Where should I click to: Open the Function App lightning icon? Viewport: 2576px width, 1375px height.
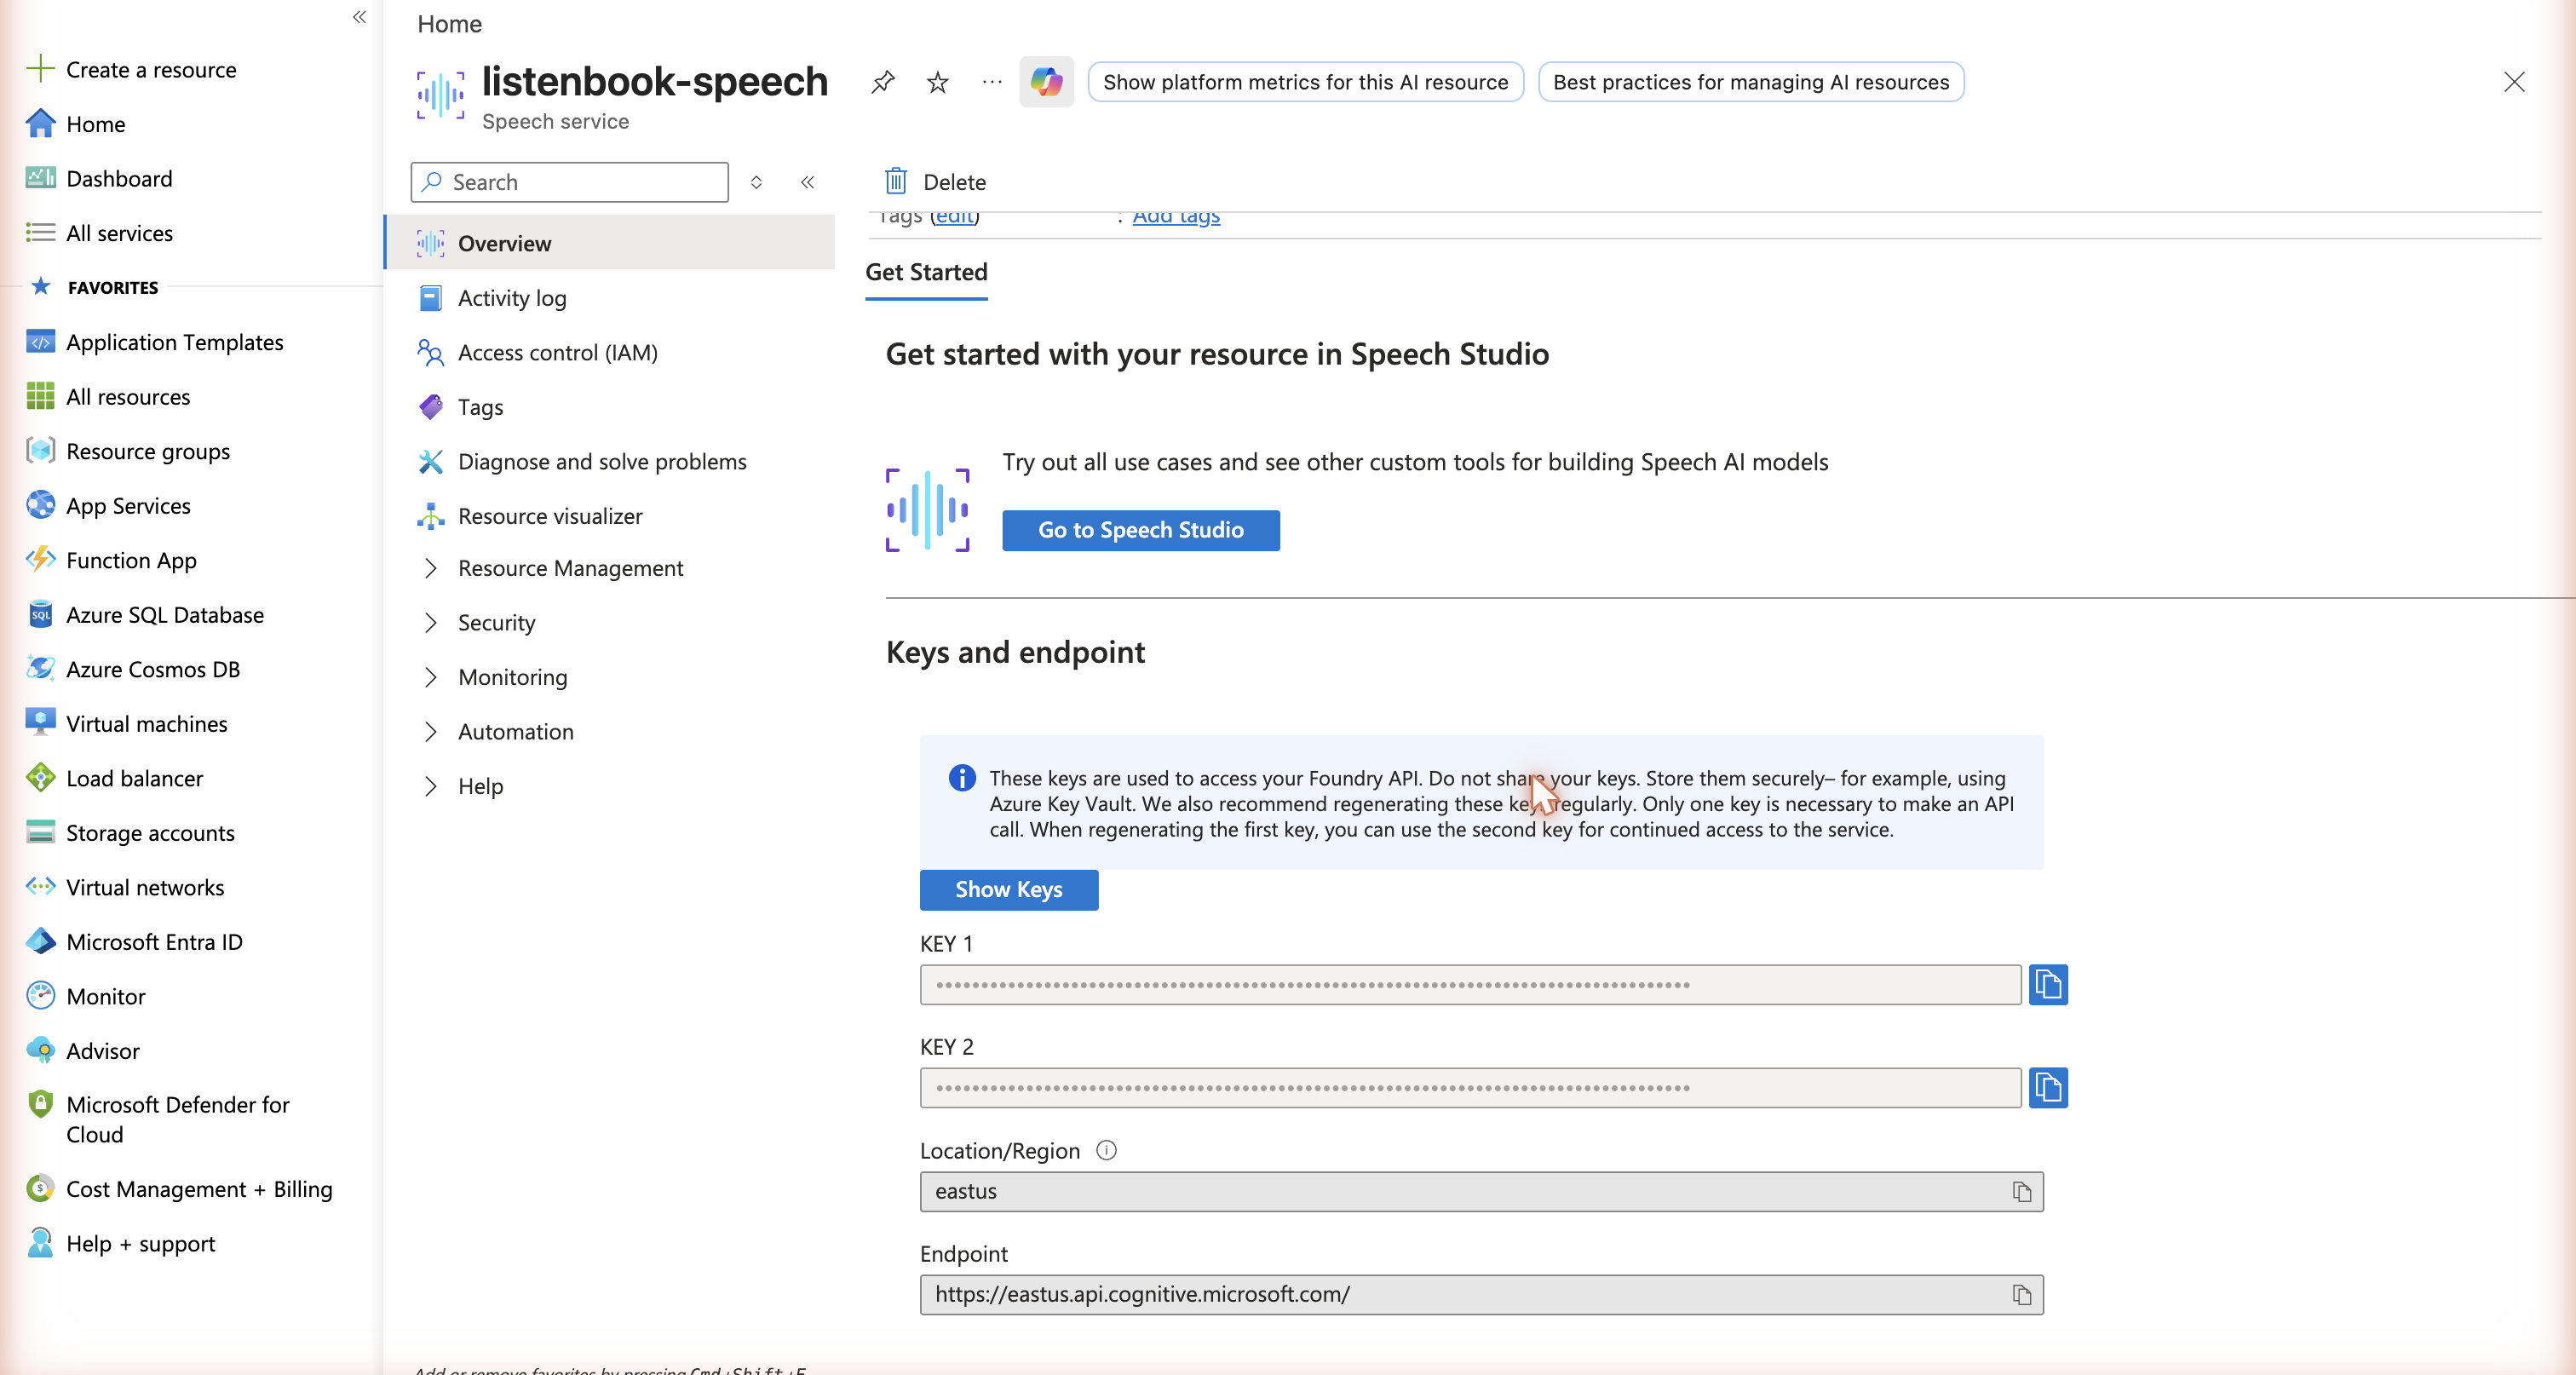(x=40, y=560)
